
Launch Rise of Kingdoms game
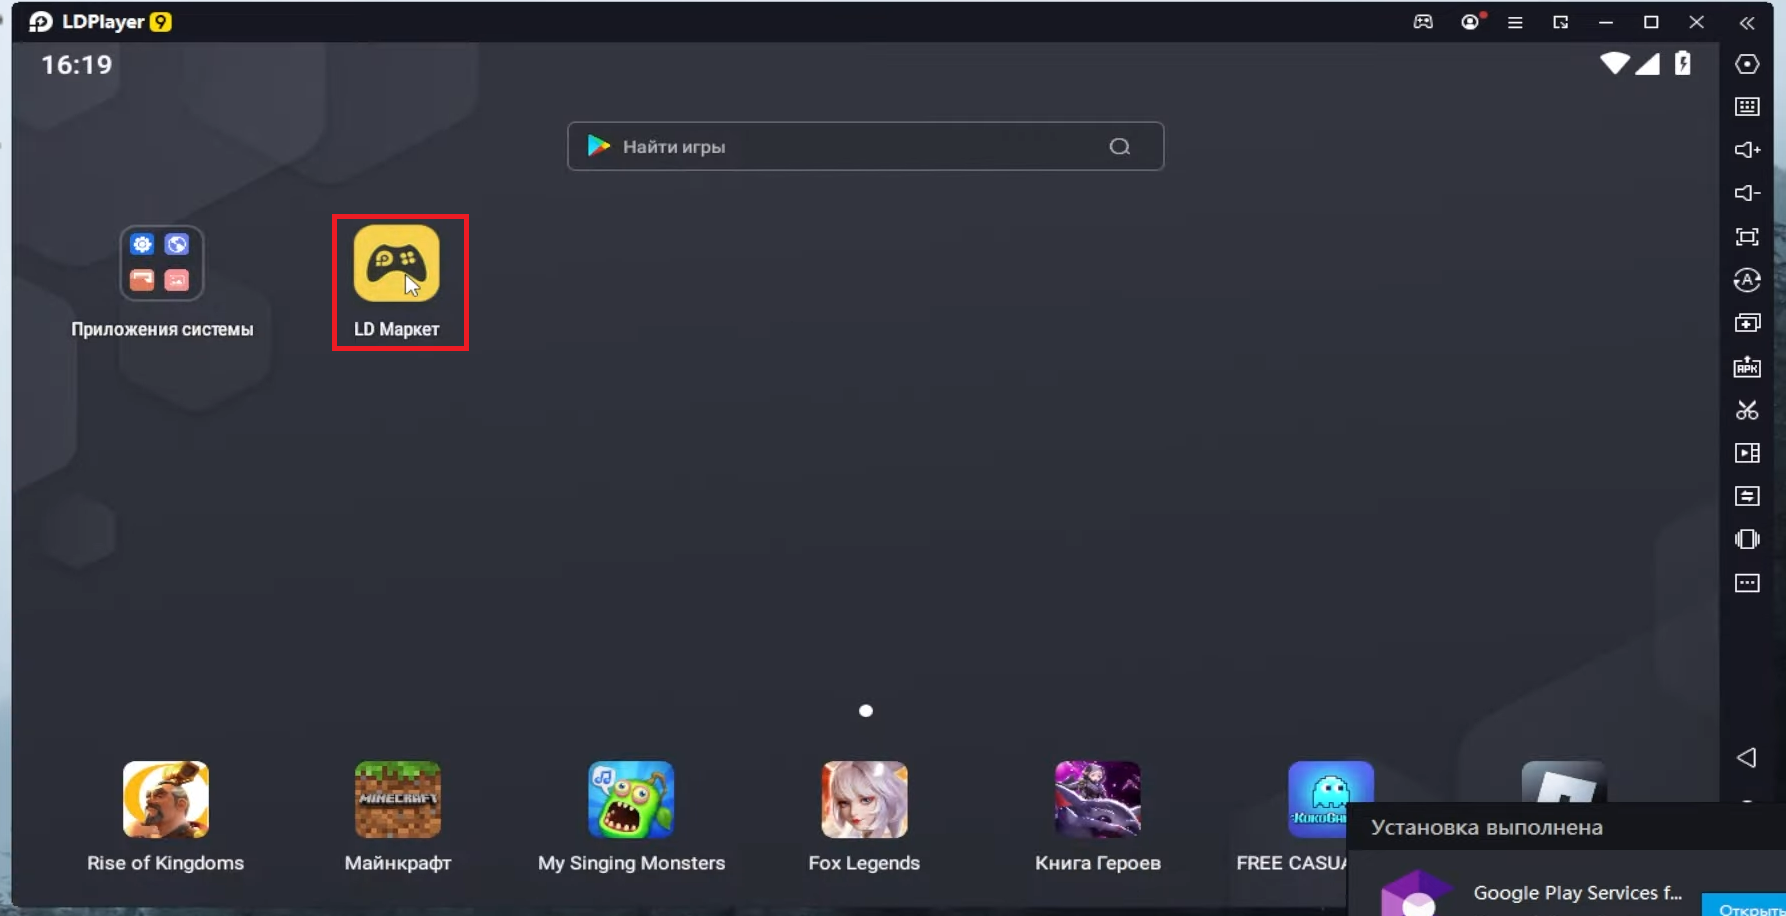165,800
